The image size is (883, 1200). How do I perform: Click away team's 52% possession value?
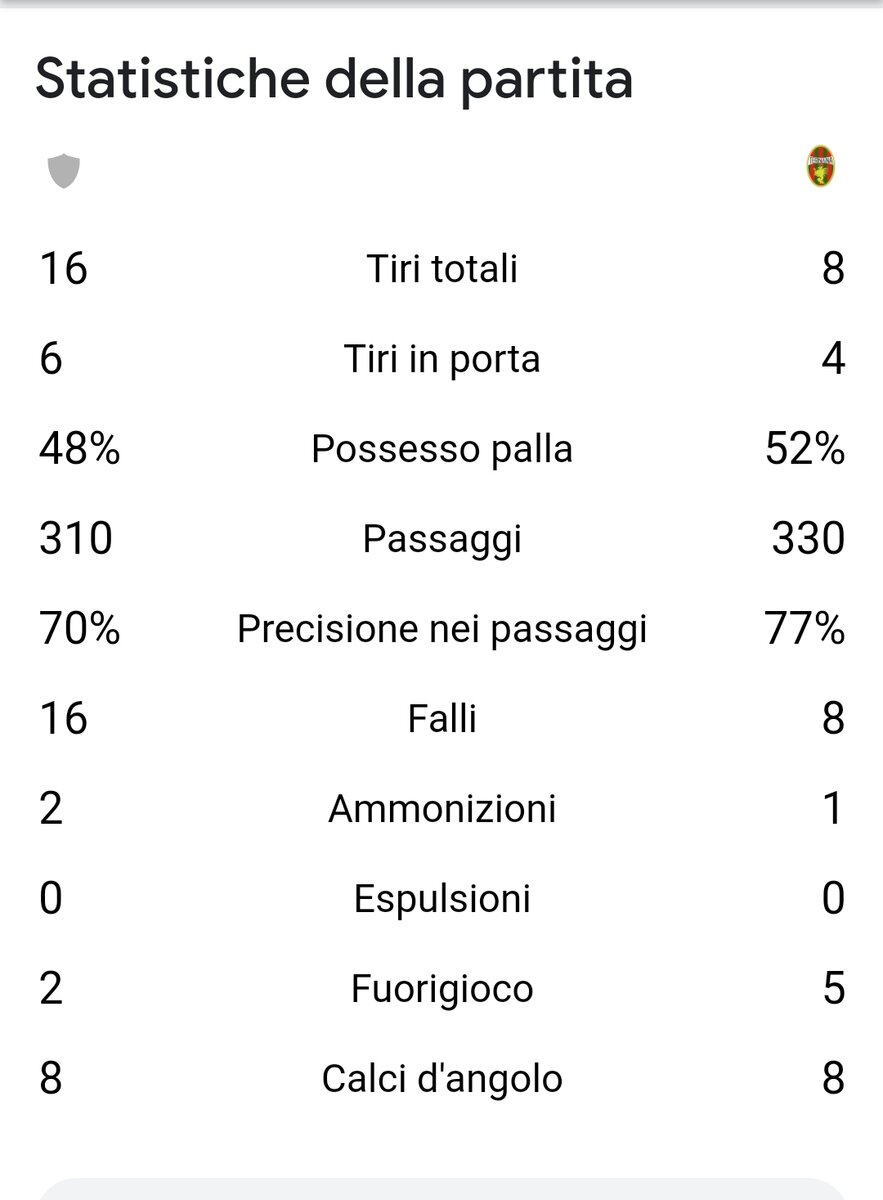[x=804, y=449]
